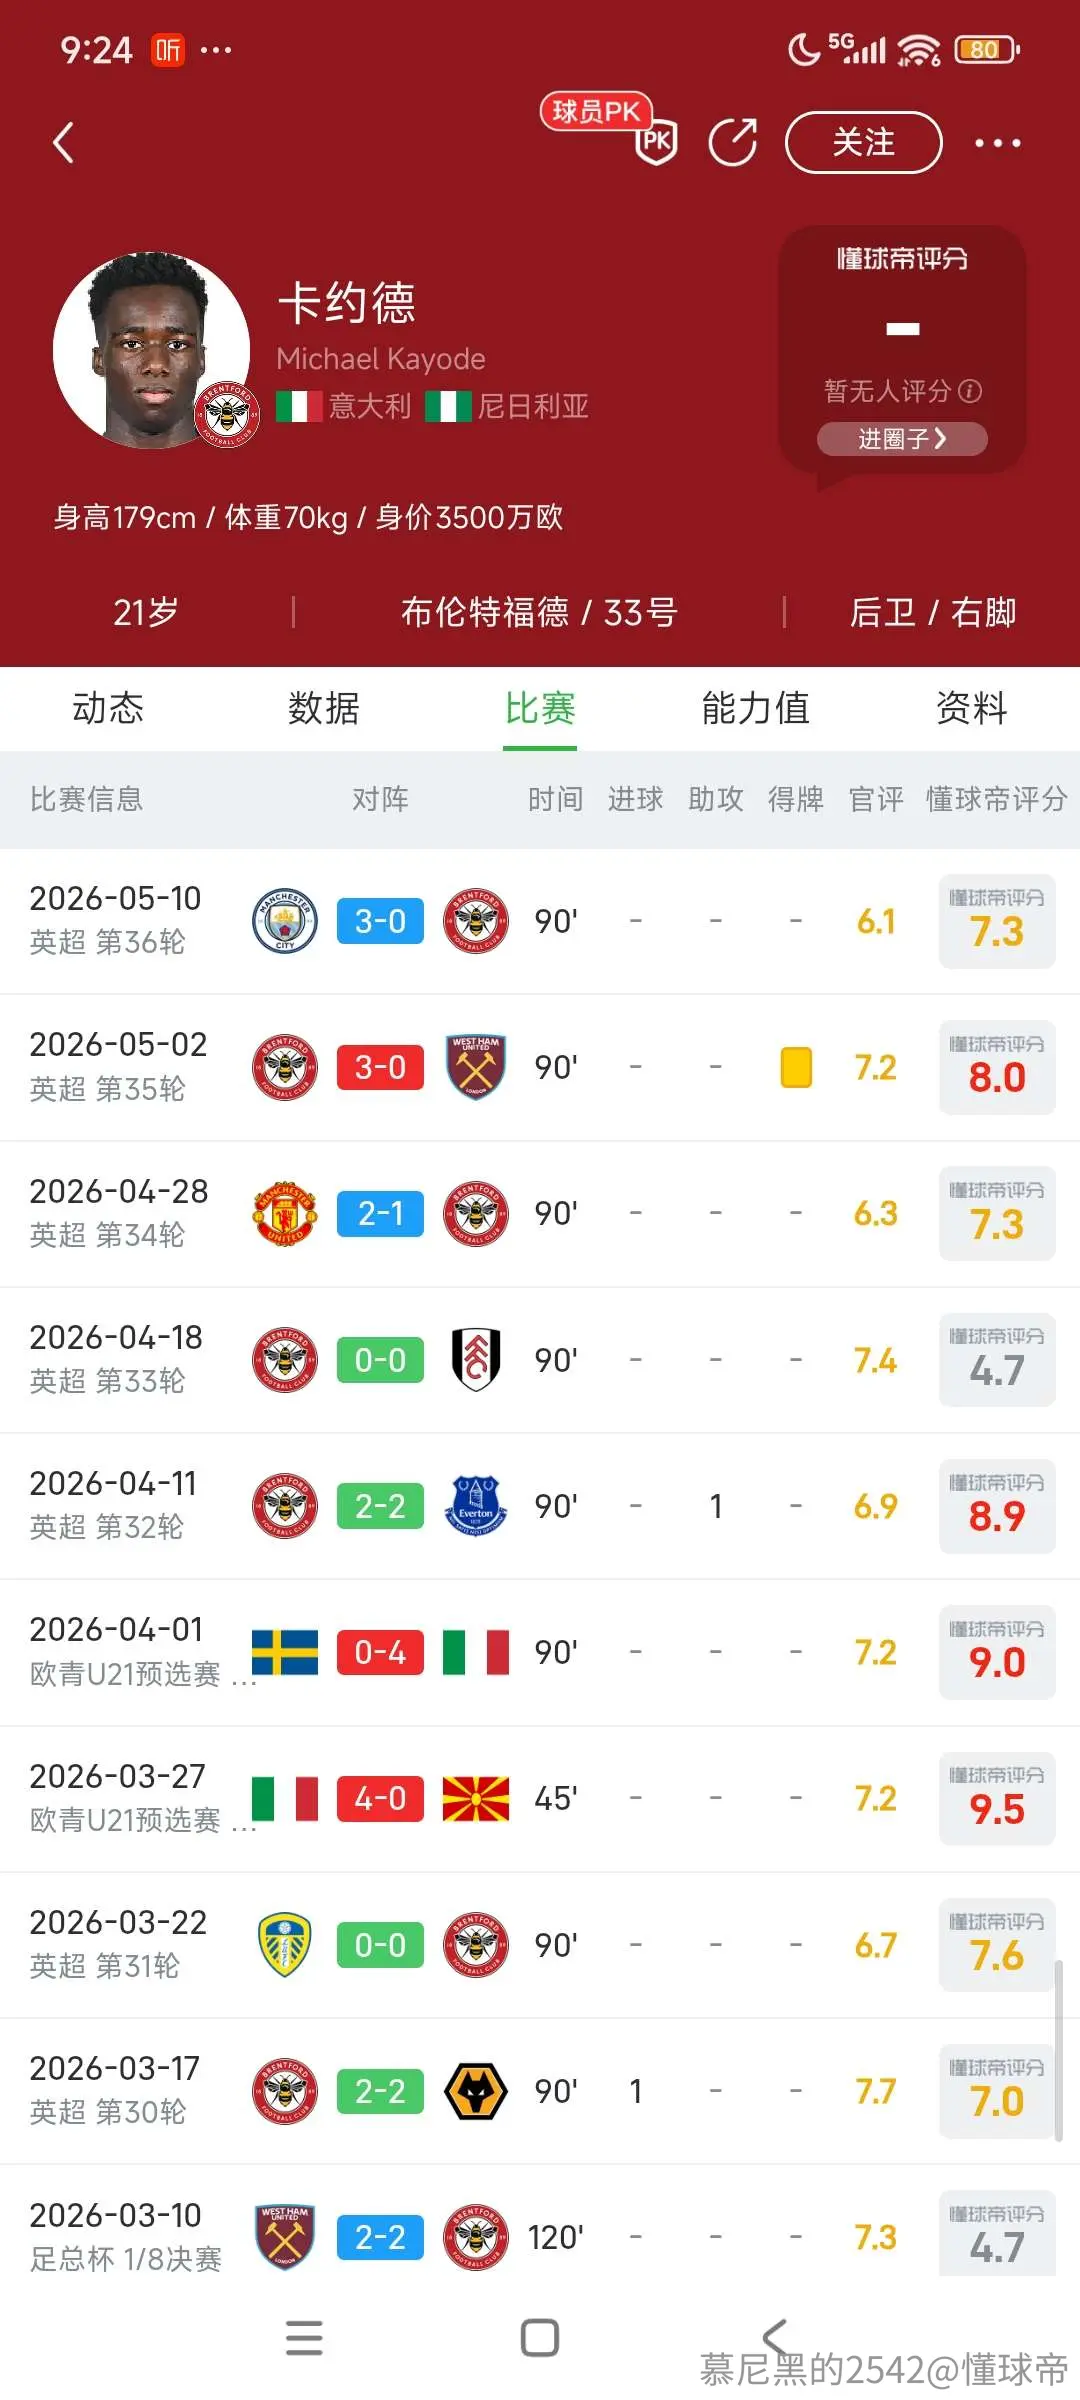Viewport: 1080px width, 2400px height.
Task: Follow the player with 关注 button
Action: click(864, 142)
